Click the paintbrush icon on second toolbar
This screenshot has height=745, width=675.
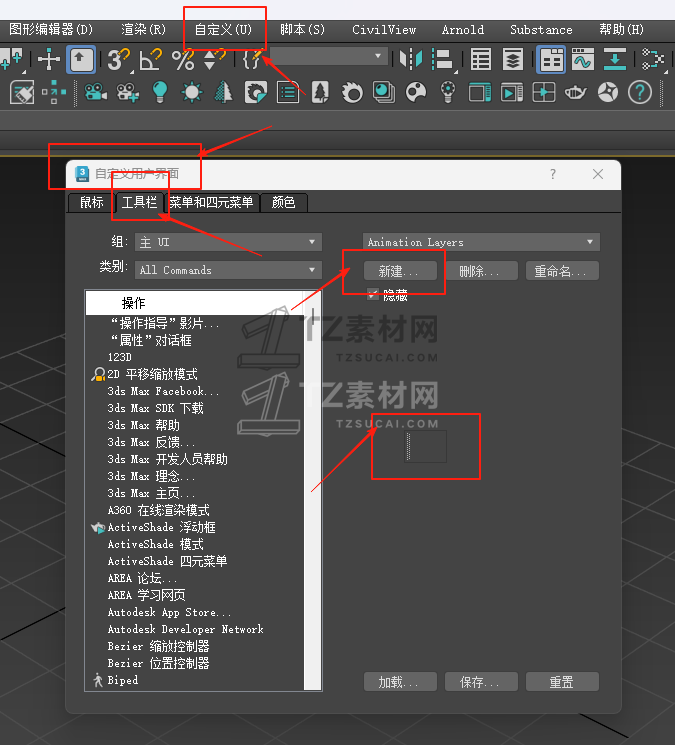[22, 92]
